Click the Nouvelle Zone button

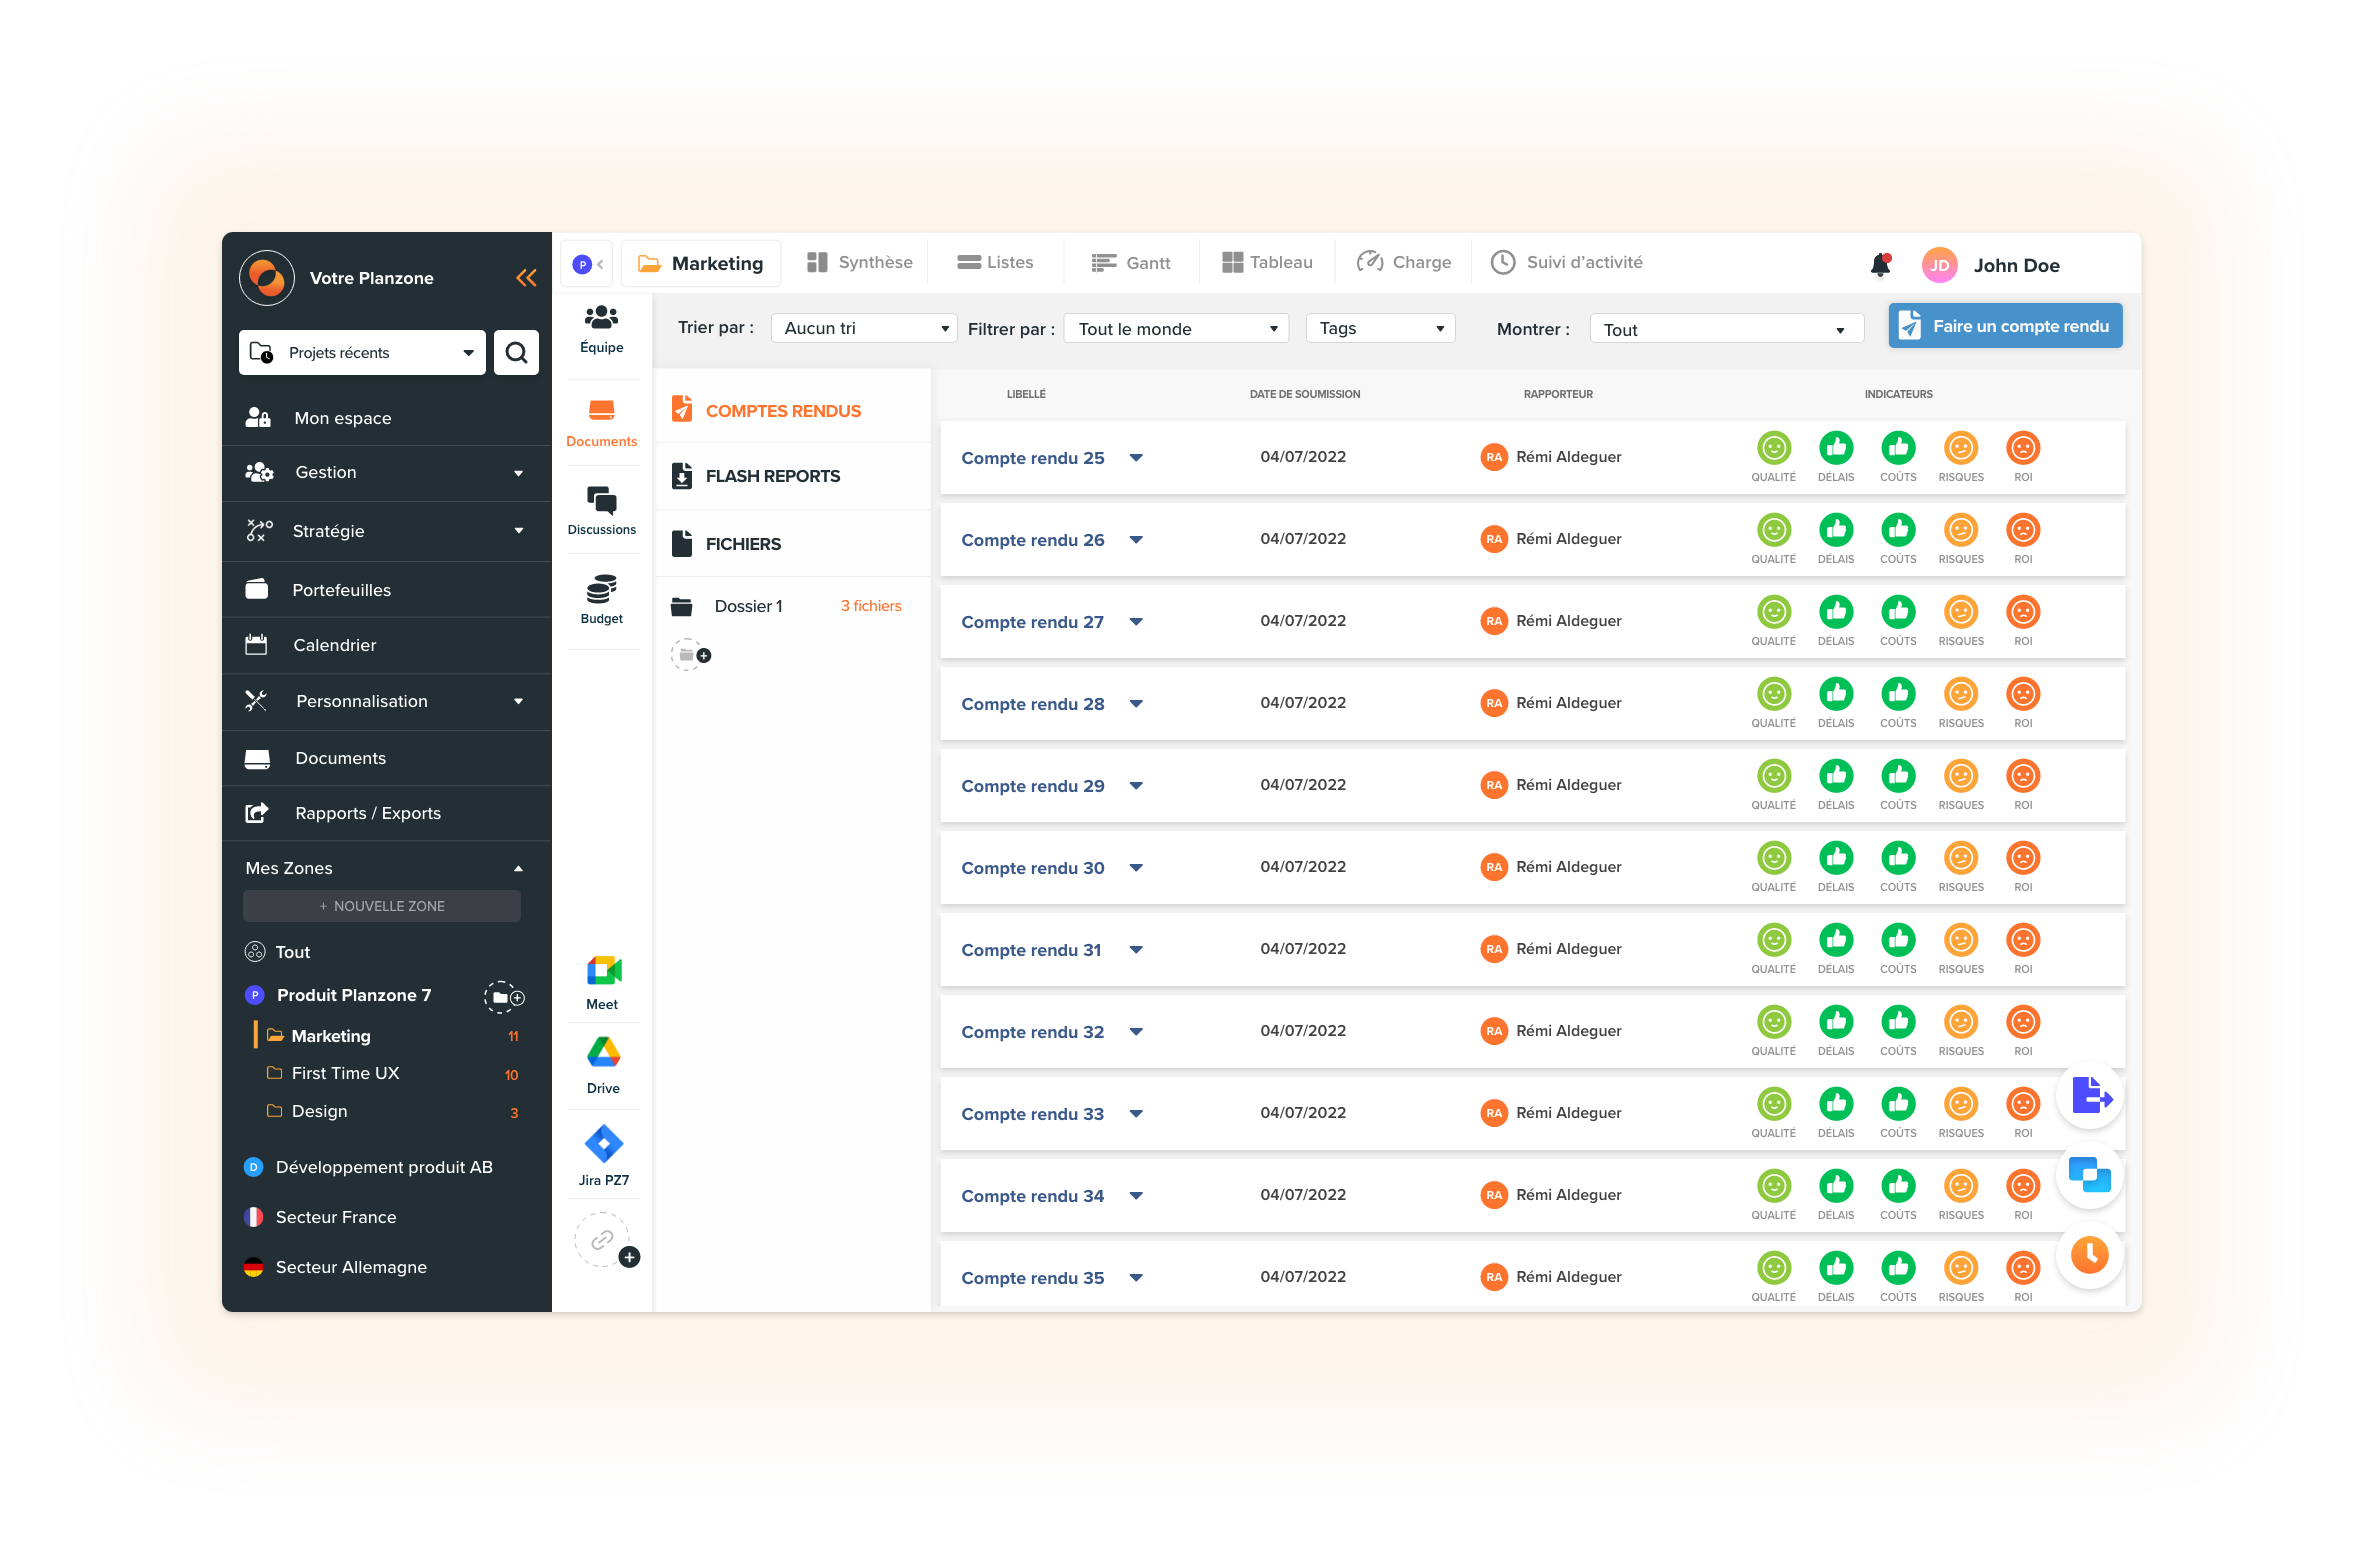382,906
